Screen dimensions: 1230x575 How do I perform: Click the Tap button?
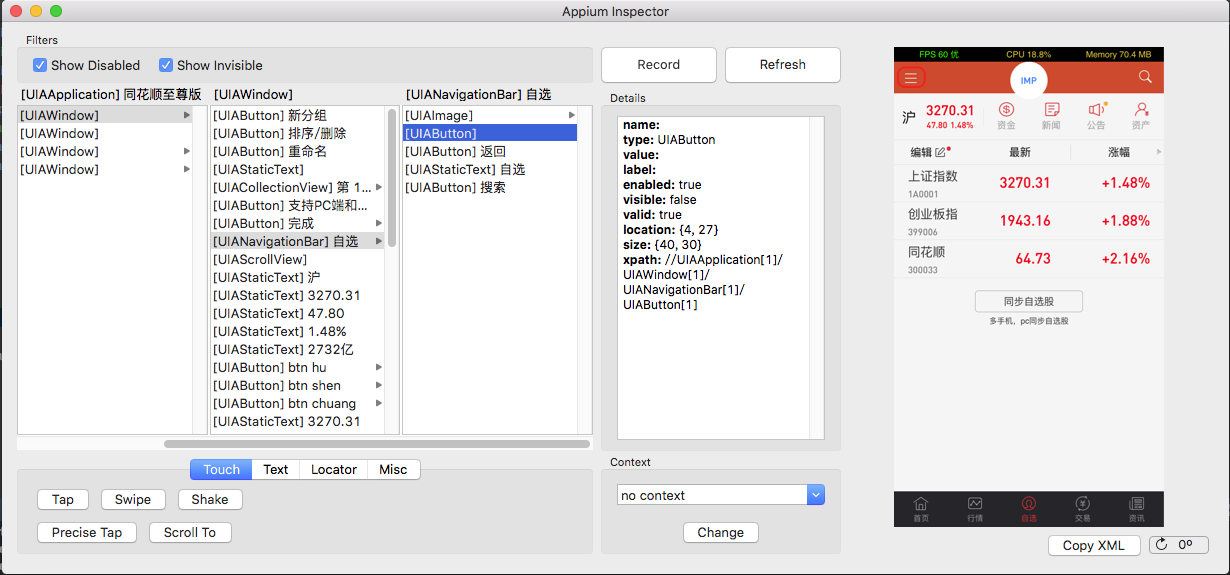tap(63, 499)
